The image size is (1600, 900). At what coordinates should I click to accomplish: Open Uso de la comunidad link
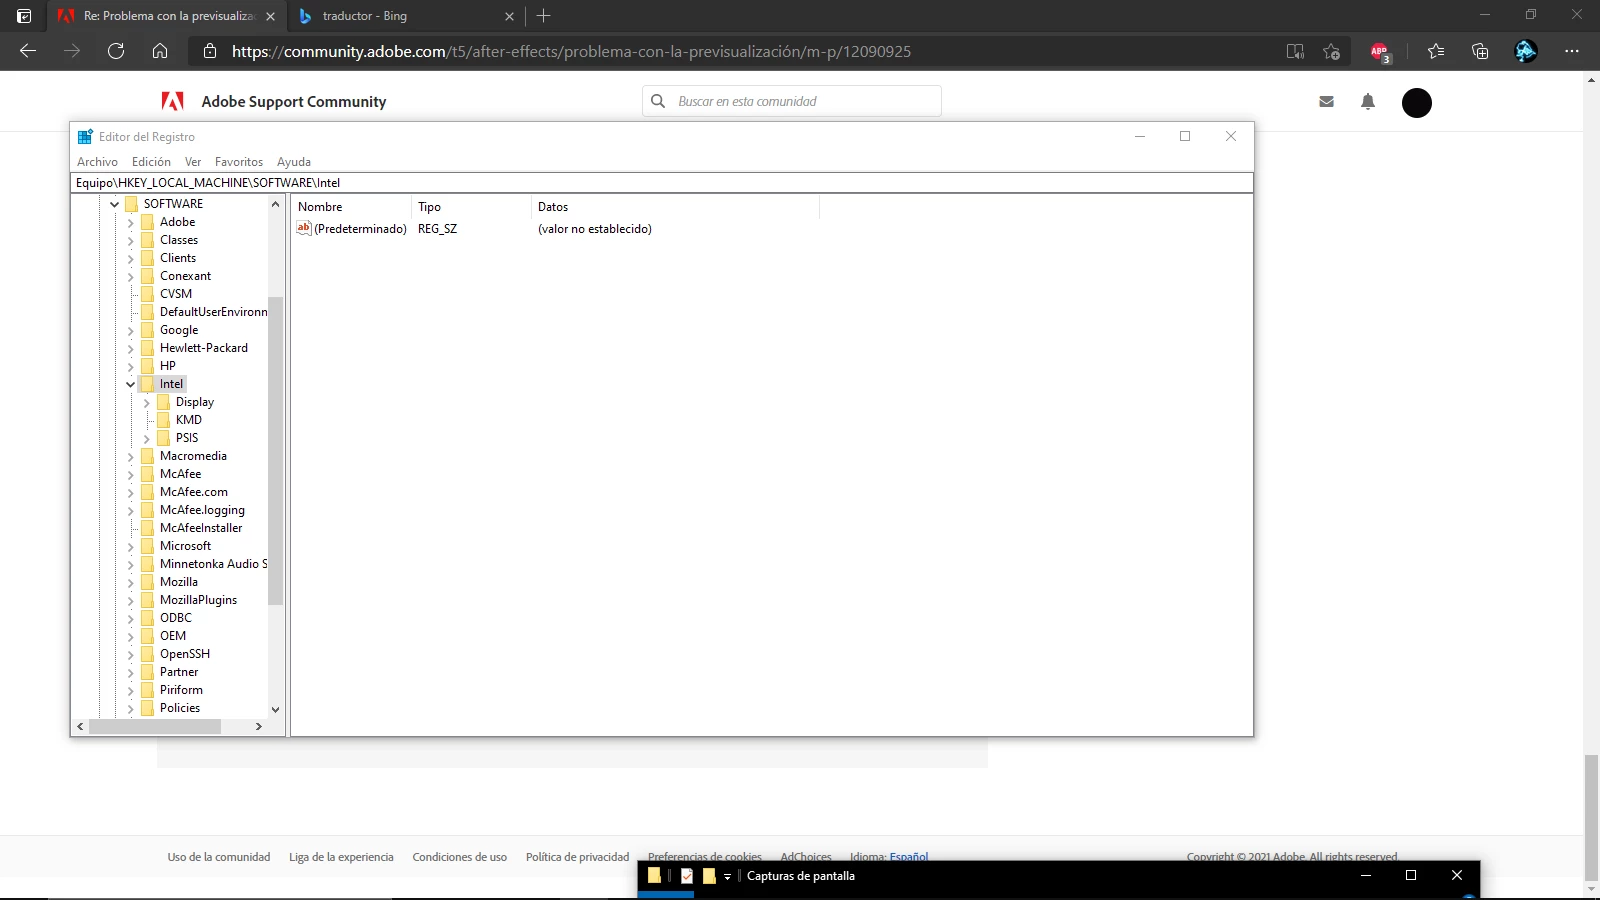(x=219, y=857)
